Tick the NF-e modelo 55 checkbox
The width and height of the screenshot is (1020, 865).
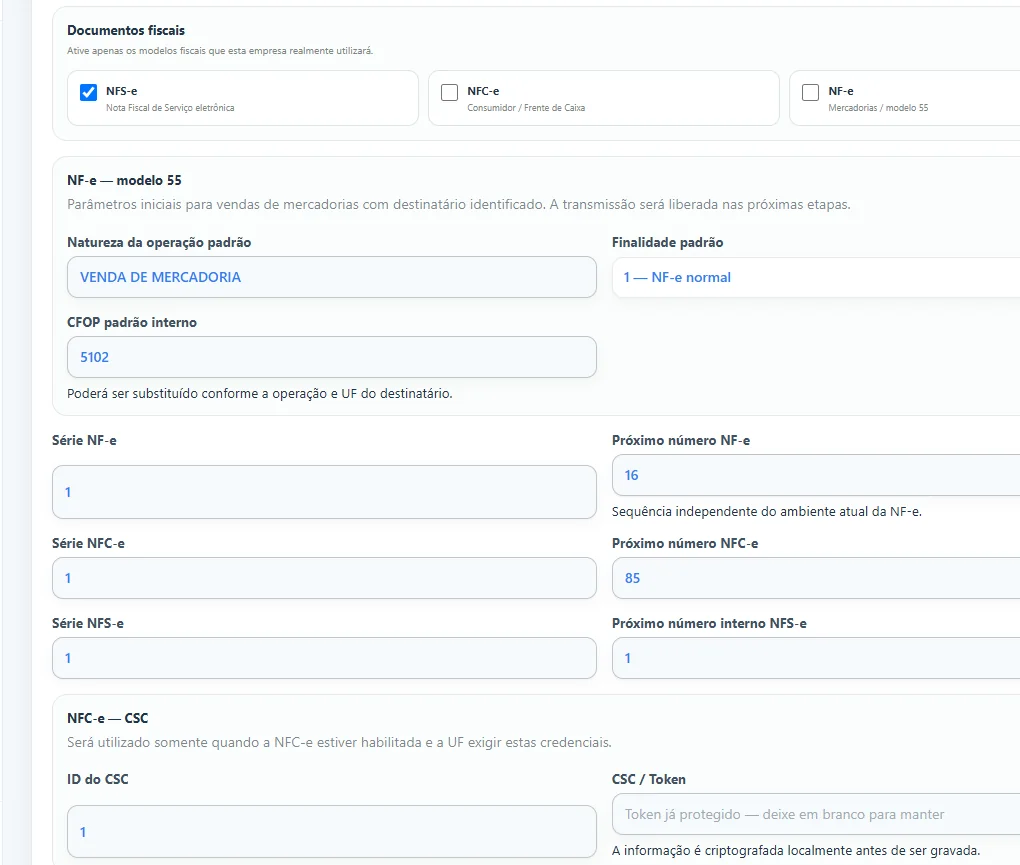(x=811, y=92)
